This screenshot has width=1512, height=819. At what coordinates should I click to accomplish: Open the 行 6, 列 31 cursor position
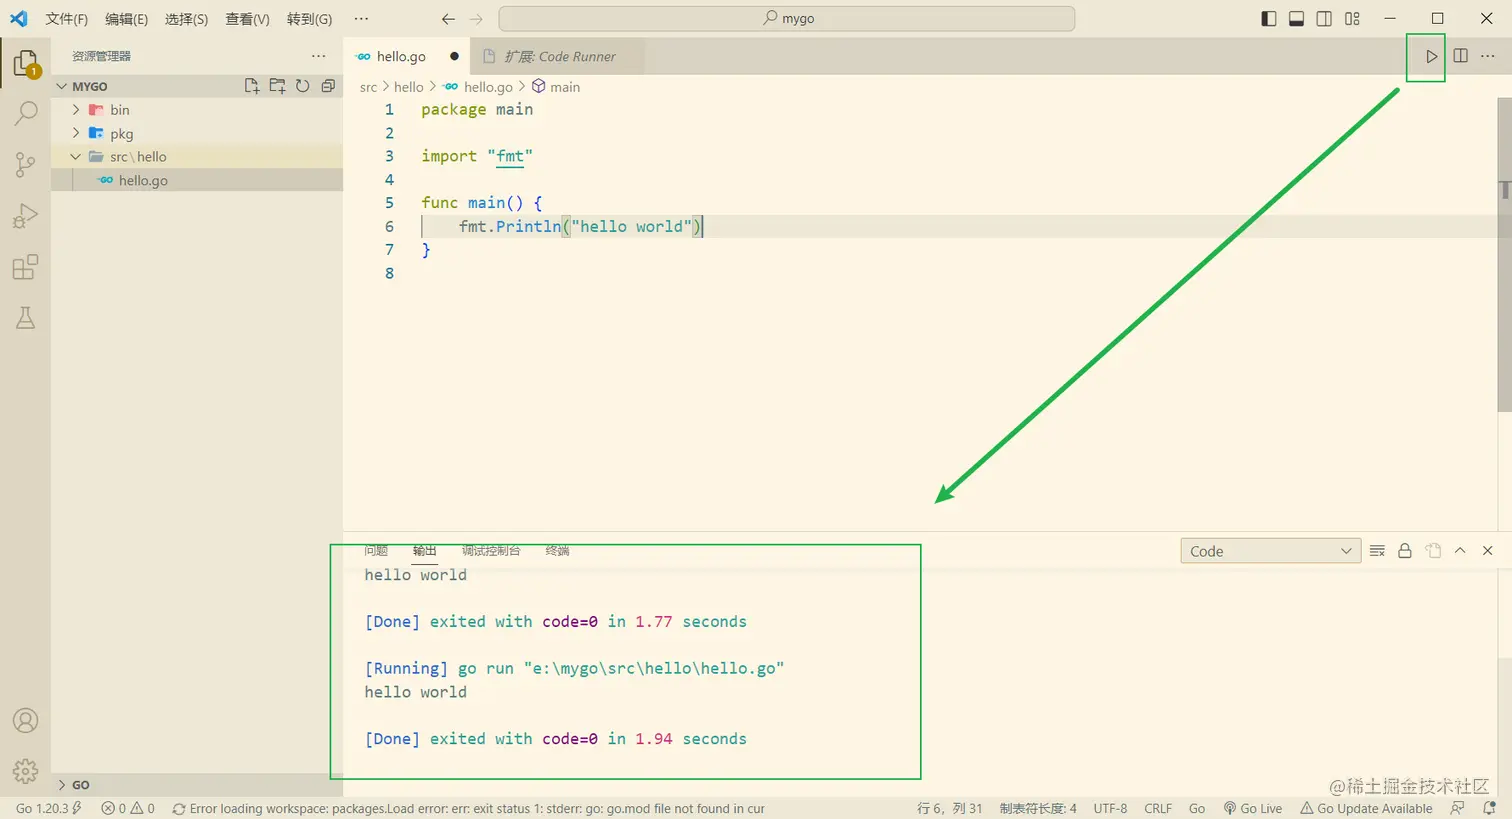click(950, 808)
